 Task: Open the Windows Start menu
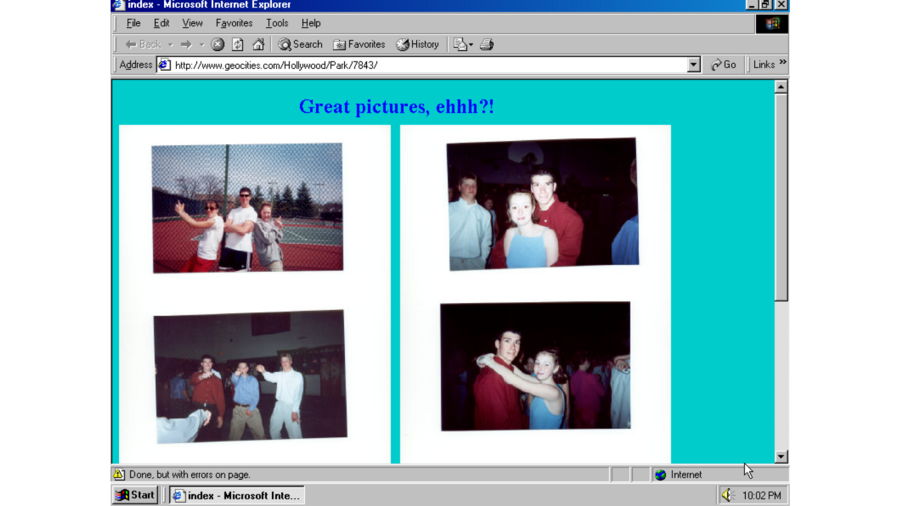click(x=135, y=495)
